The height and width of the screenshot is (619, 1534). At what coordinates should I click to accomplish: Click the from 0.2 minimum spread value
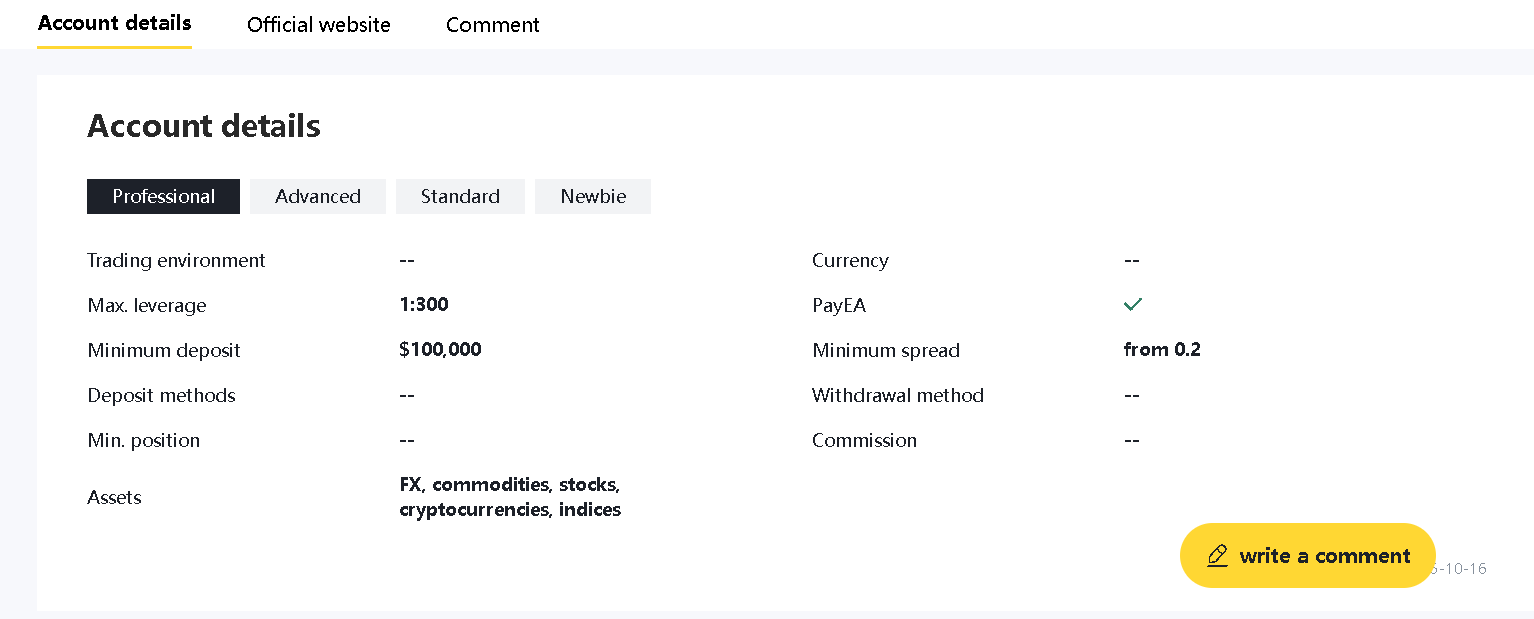tap(1162, 349)
